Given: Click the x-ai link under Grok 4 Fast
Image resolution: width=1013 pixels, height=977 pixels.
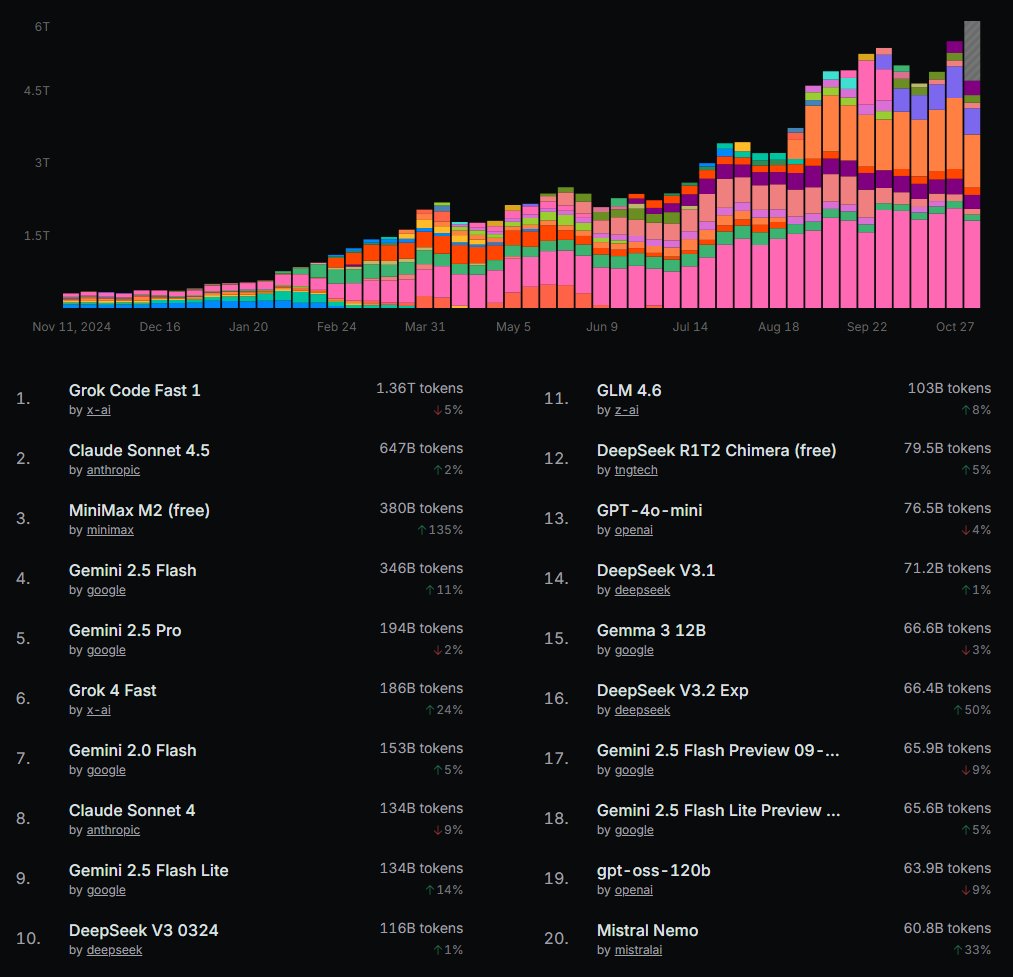Looking at the screenshot, I should tap(98, 710).
